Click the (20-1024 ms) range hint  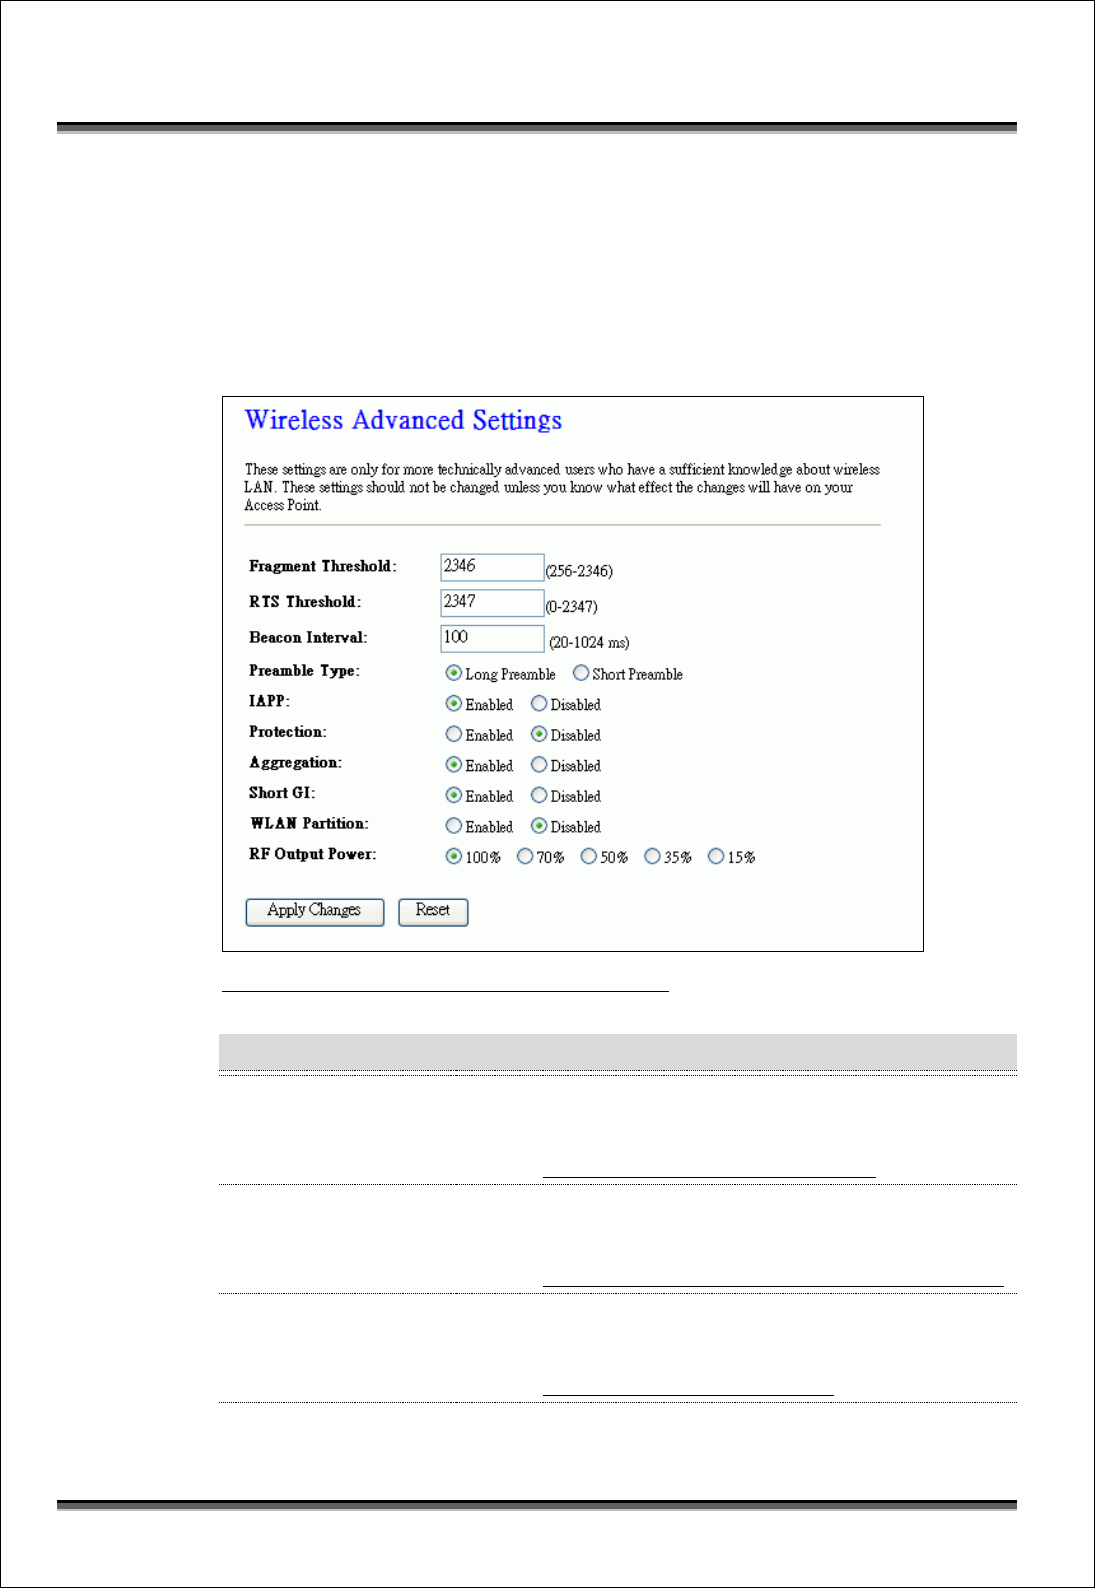(589, 643)
